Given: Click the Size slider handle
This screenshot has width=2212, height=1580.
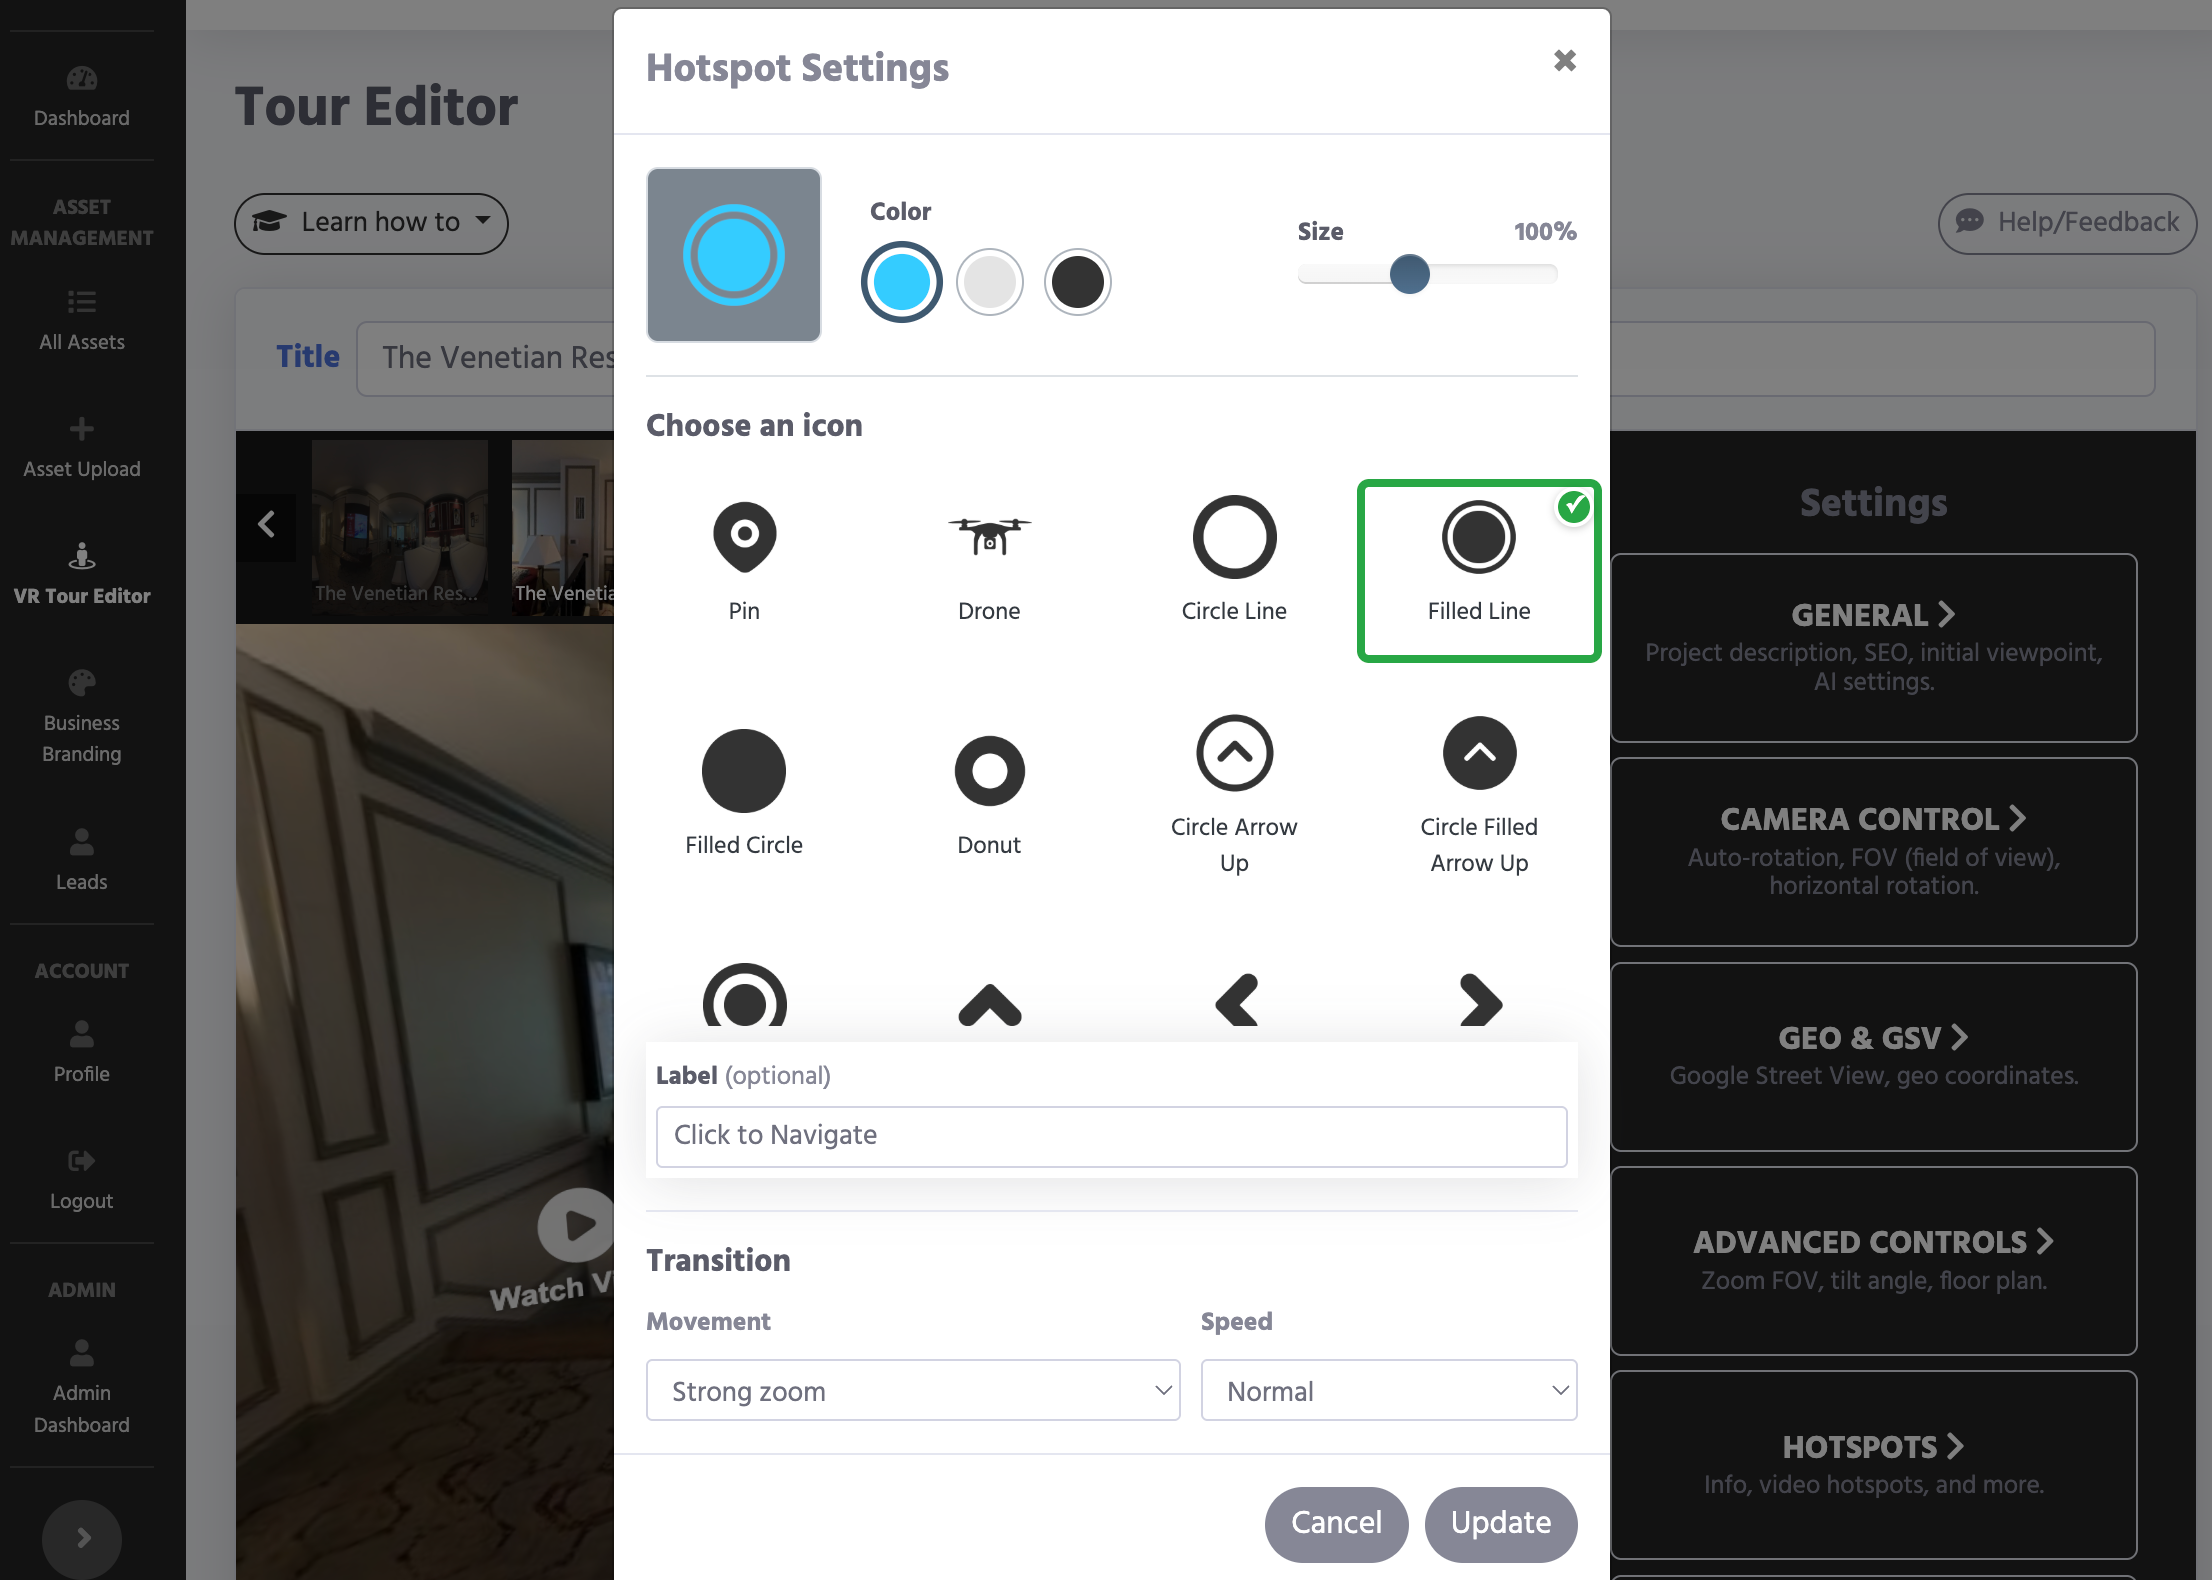Looking at the screenshot, I should pyautogui.click(x=1410, y=274).
